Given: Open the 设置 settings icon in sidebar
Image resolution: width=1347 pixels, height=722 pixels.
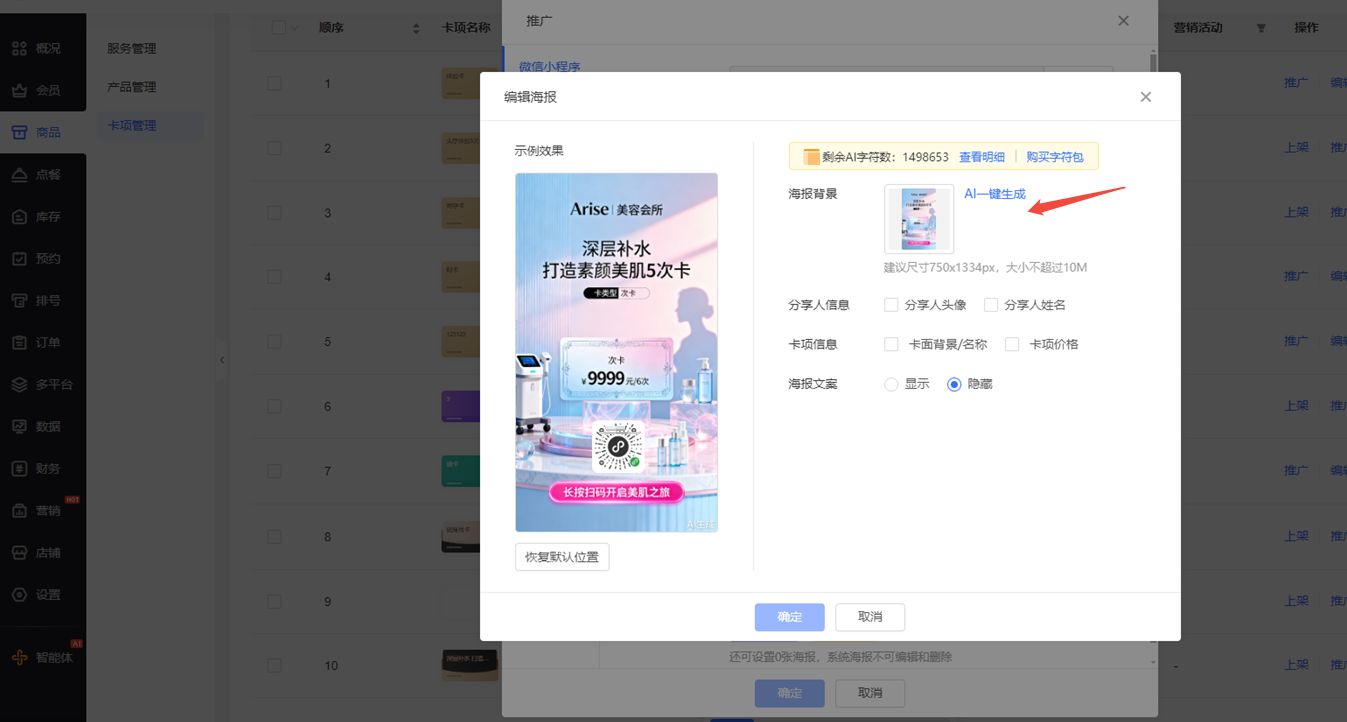Looking at the screenshot, I should coord(19,594).
